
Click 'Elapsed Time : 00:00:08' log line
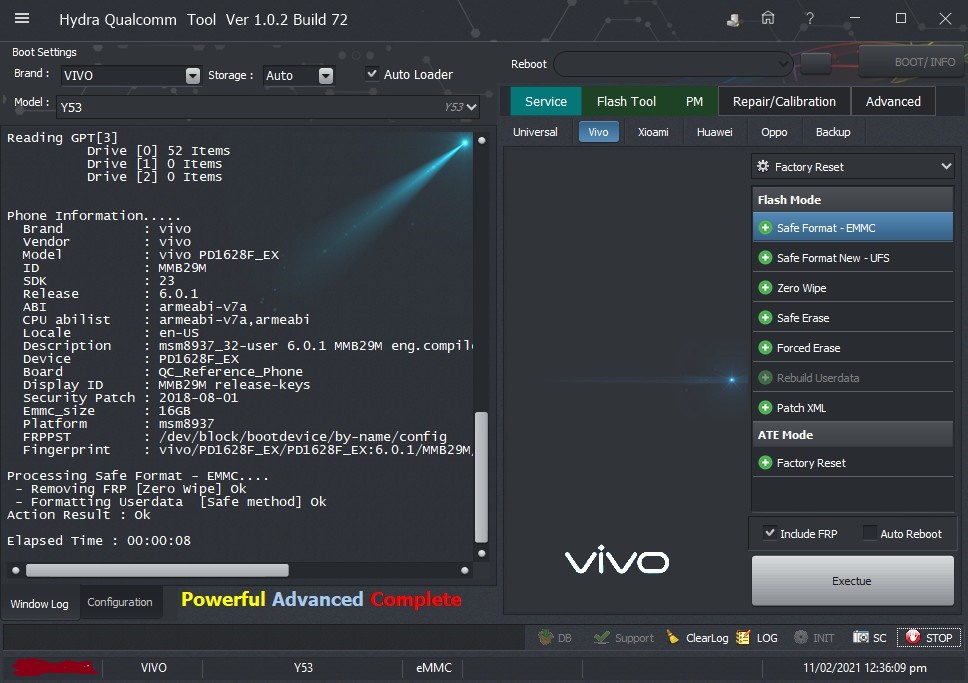[99, 540]
